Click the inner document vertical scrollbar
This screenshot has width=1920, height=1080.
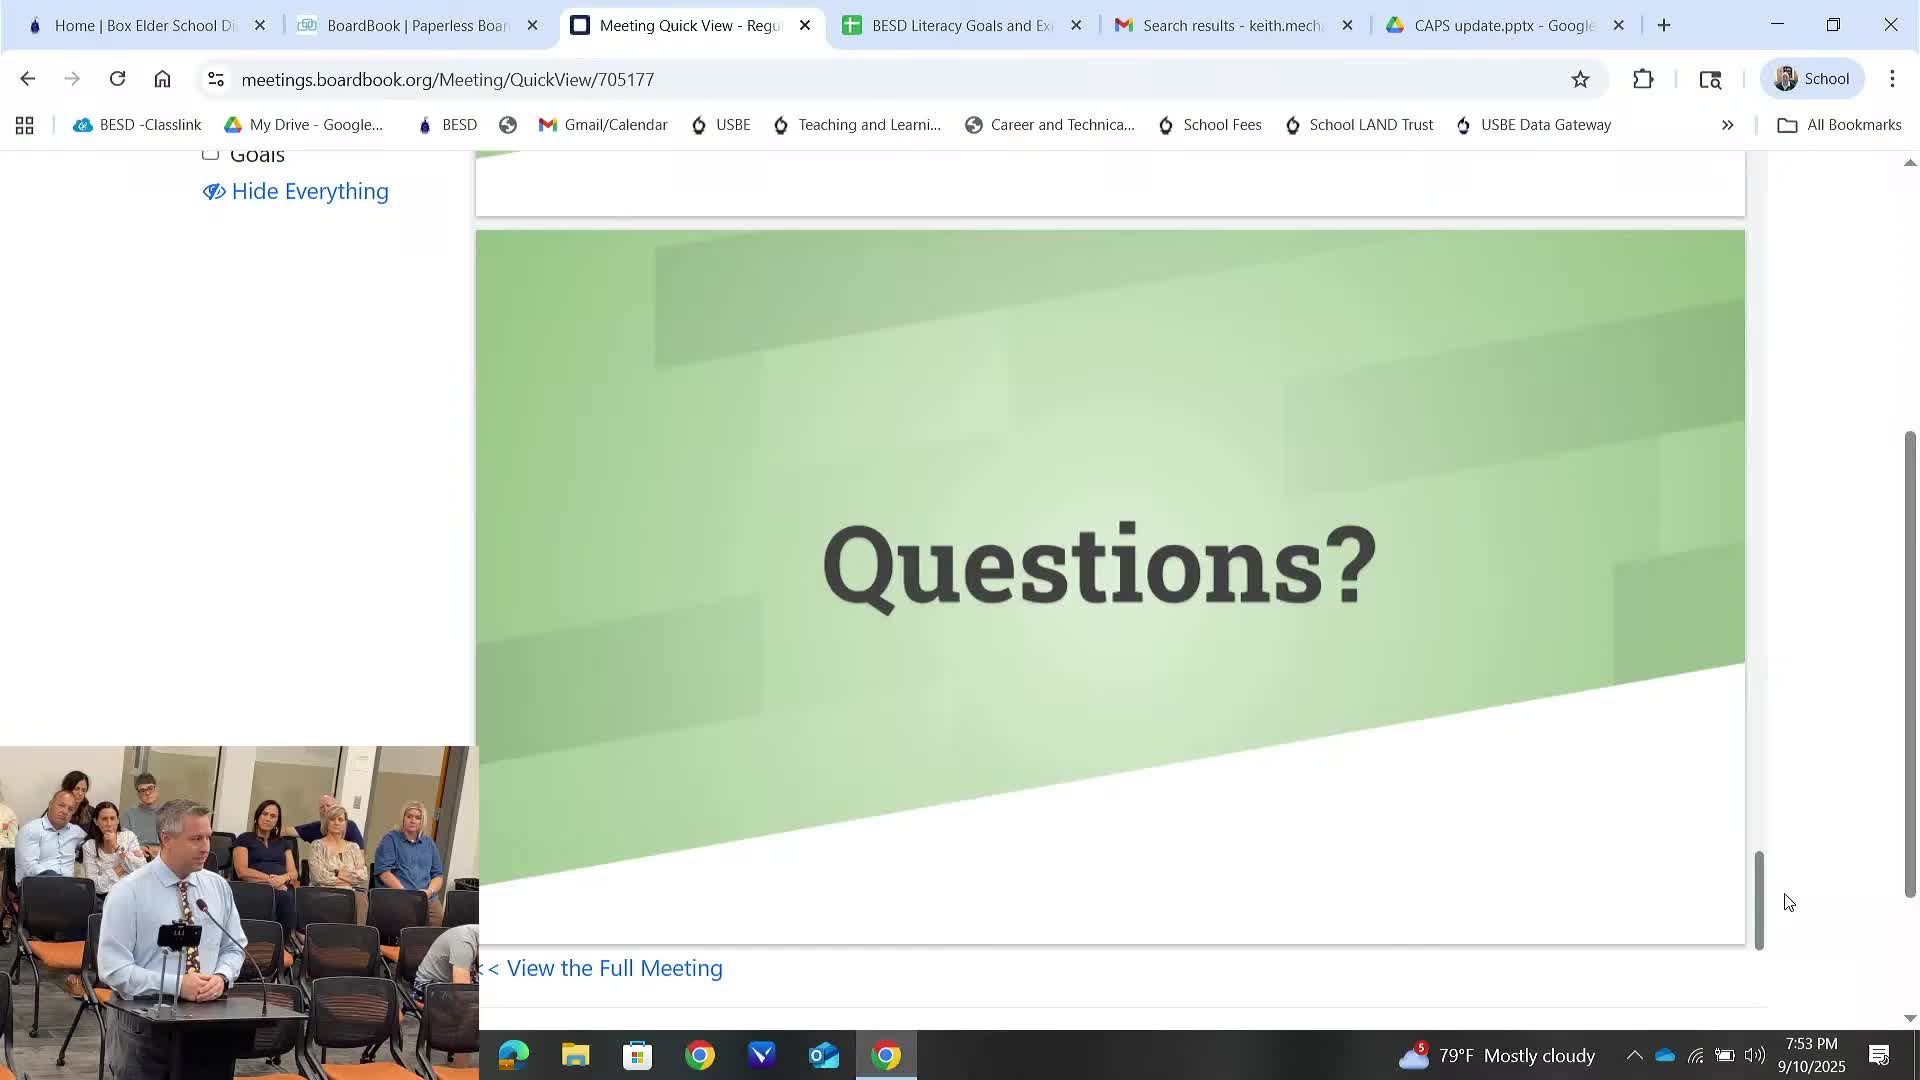click(1759, 900)
